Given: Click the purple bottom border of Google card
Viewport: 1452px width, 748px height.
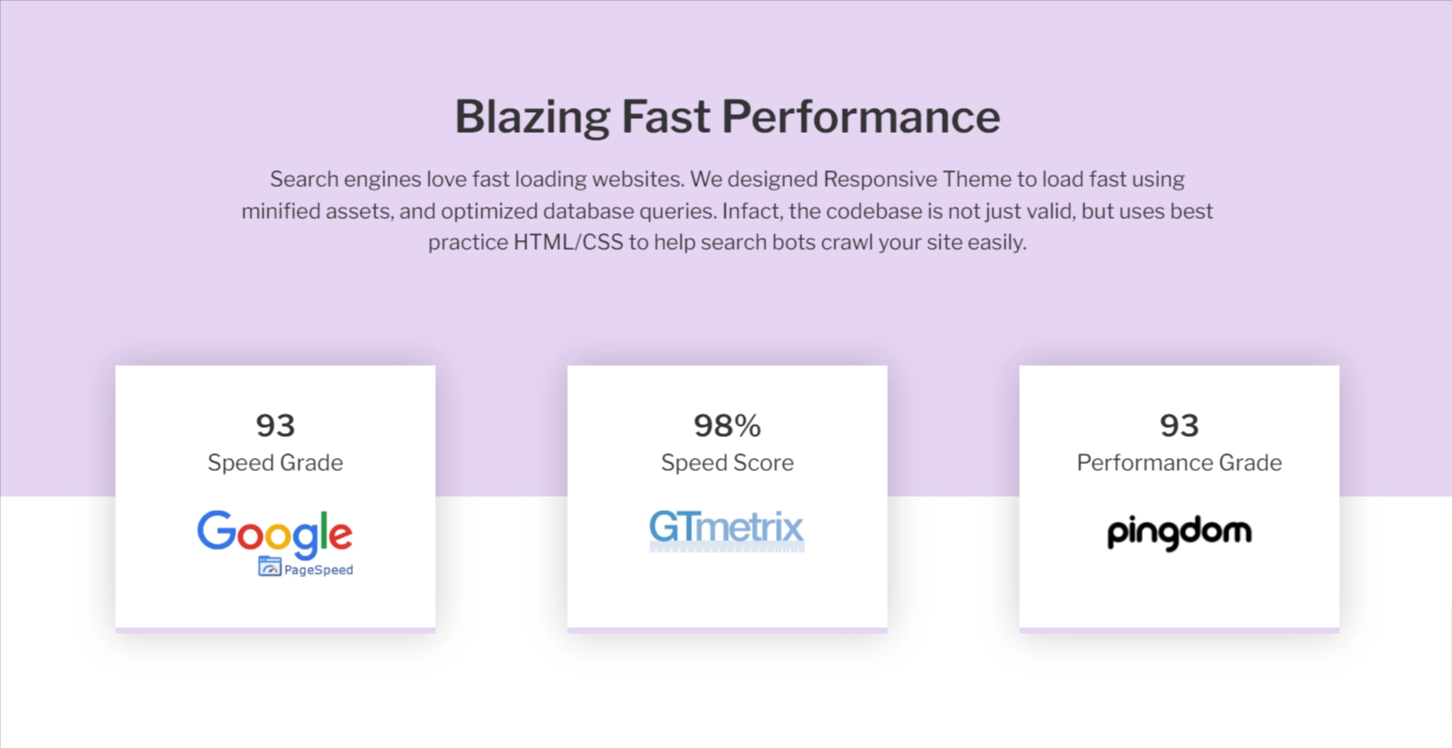Looking at the screenshot, I should pos(275,630).
